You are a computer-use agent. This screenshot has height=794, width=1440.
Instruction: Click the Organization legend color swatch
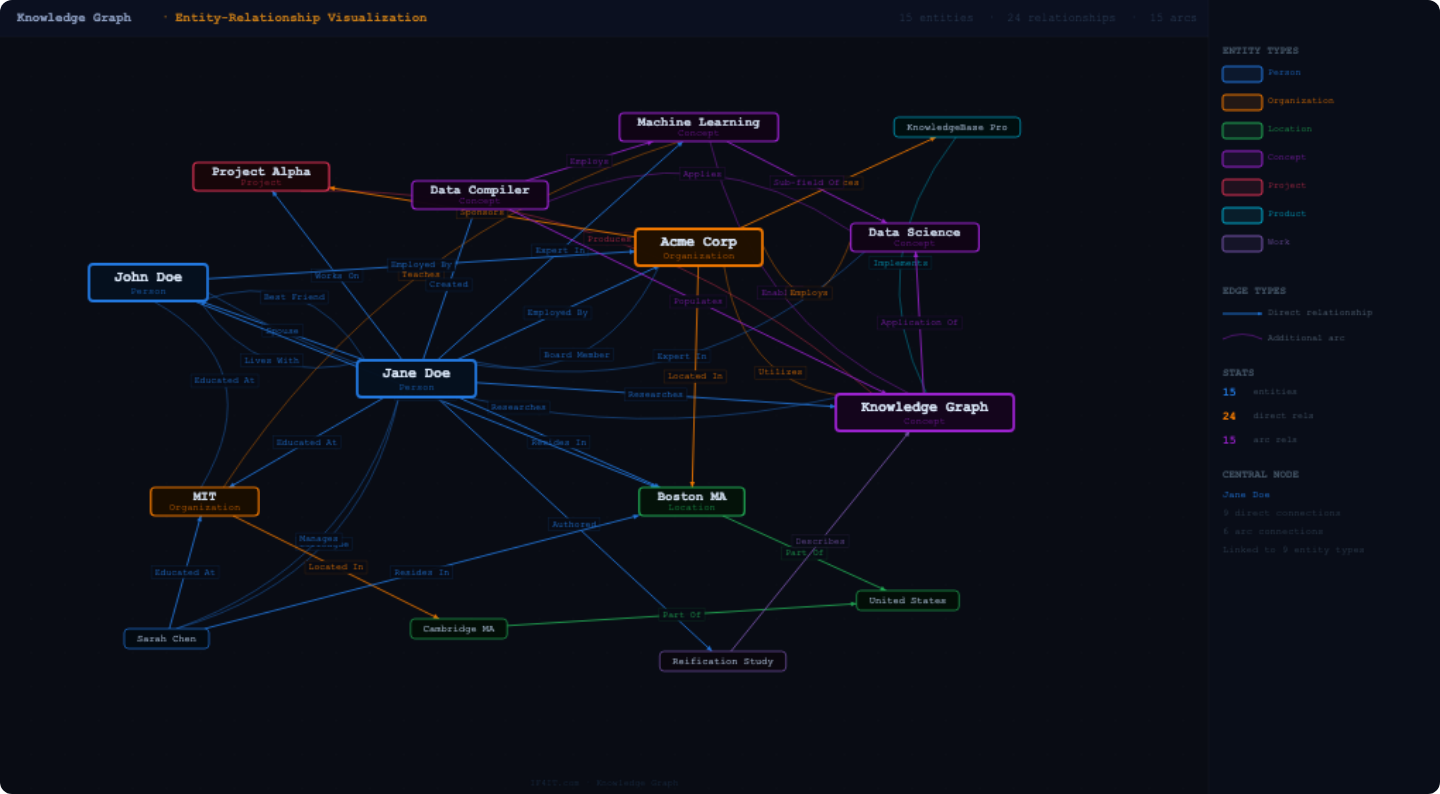(x=1241, y=101)
